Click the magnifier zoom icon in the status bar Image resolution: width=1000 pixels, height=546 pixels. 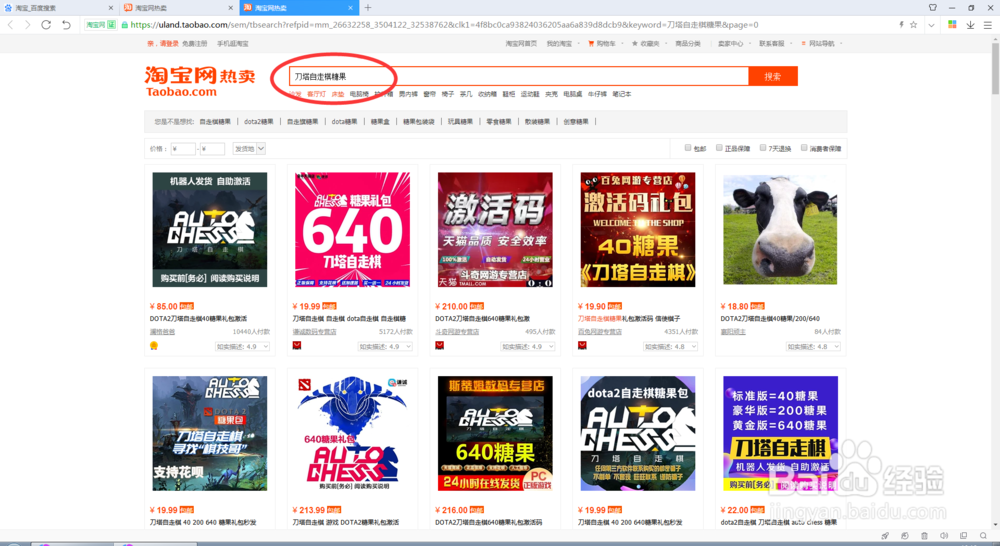point(983,536)
